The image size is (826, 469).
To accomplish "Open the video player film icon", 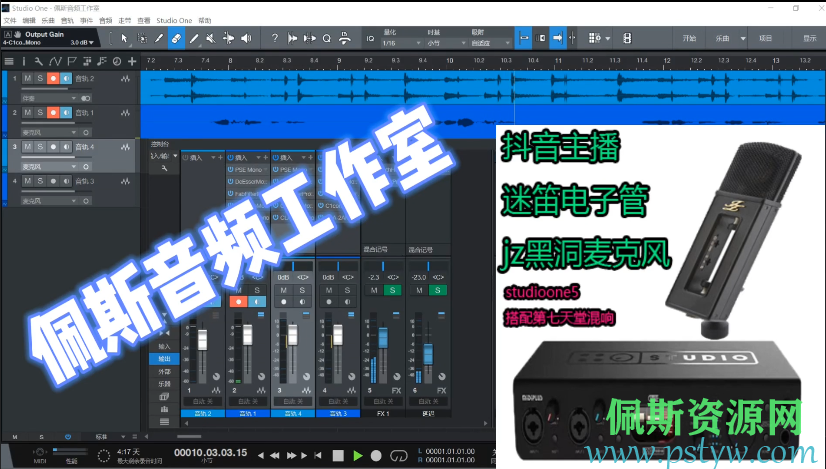I will (x=627, y=38).
